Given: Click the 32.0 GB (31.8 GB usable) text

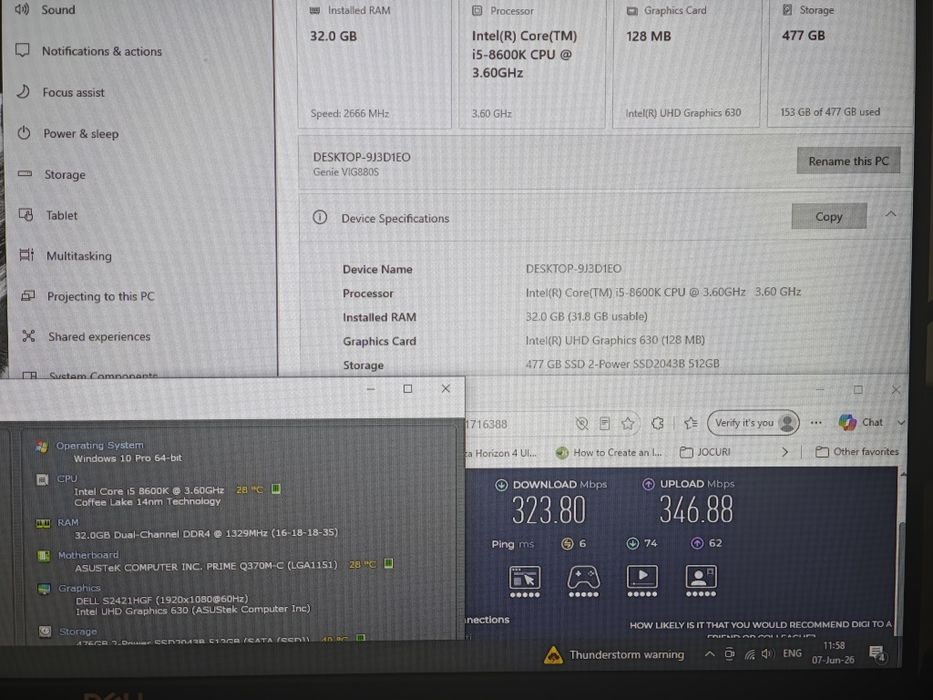Looking at the screenshot, I should click(x=586, y=316).
